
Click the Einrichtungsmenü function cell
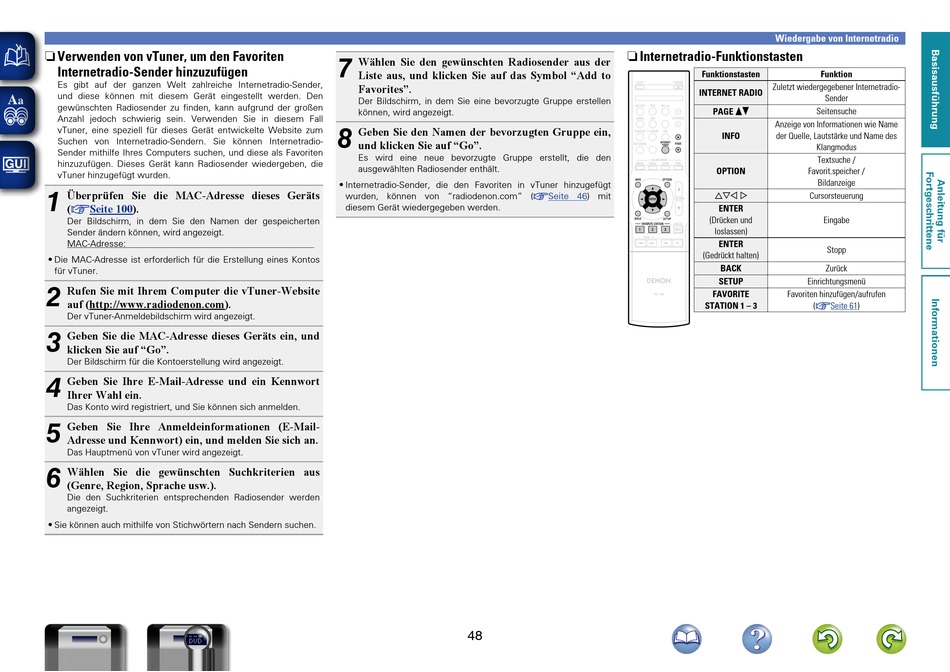point(836,281)
